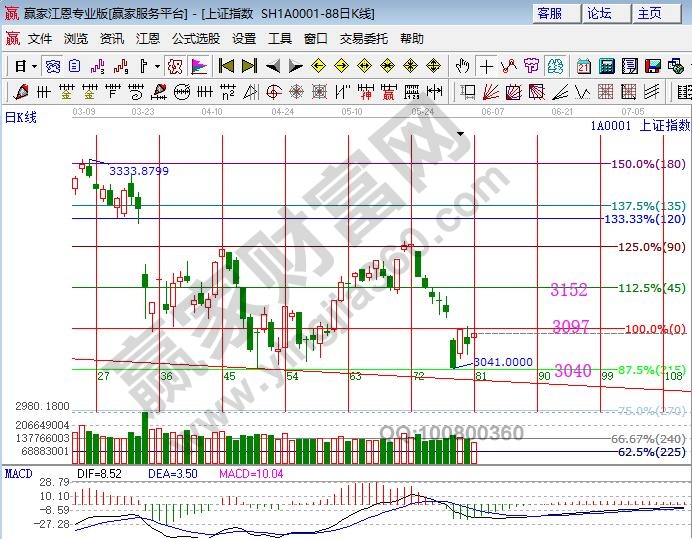The width and height of the screenshot is (692, 539).
Task: Open the 交易委托 menu
Action: coord(363,38)
